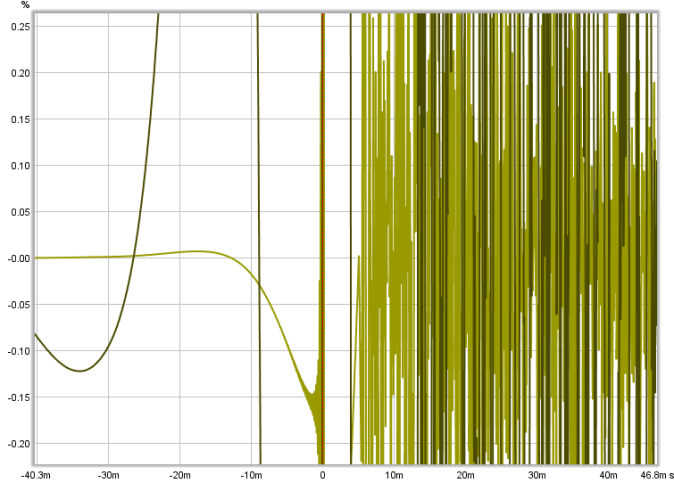Click the "-40.3m" time axis label

coord(36,475)
